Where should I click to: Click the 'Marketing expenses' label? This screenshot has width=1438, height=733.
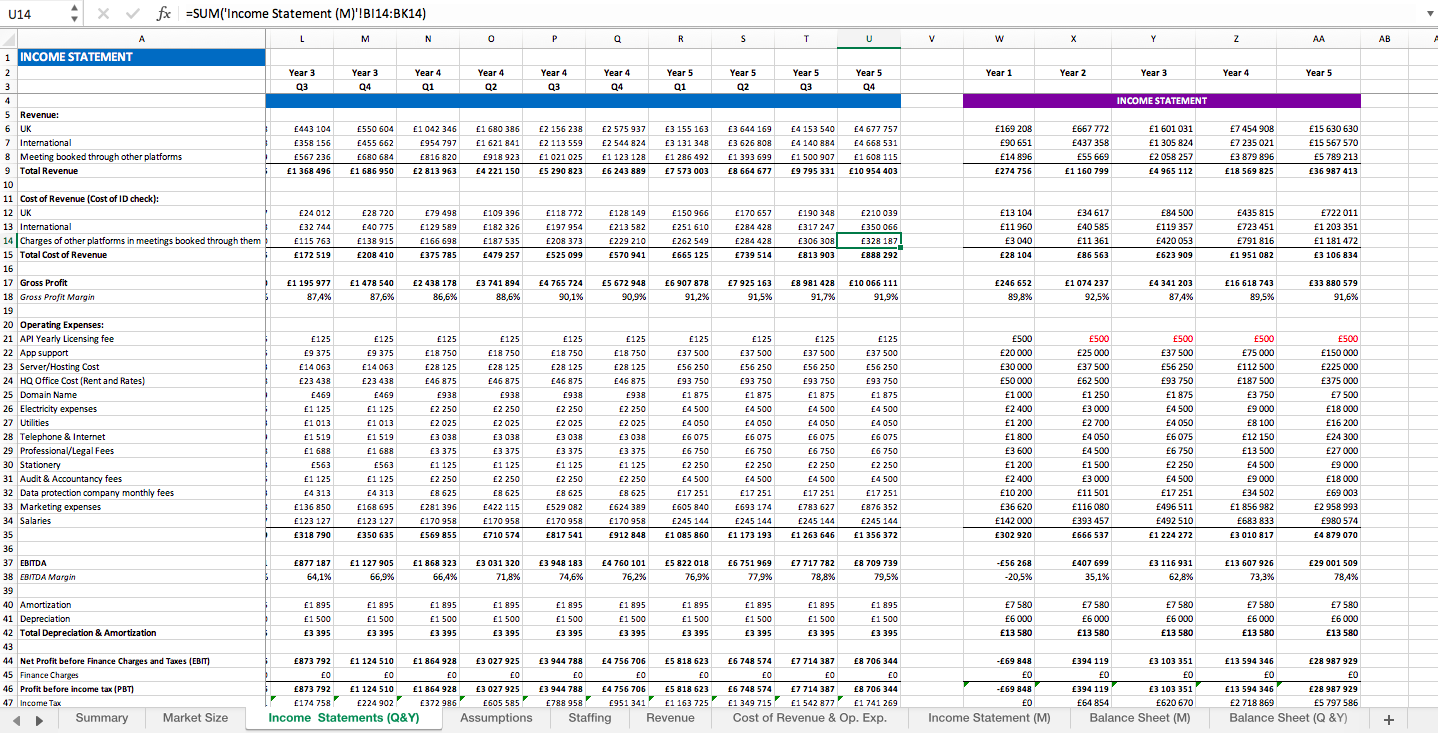tap(61, 506)
